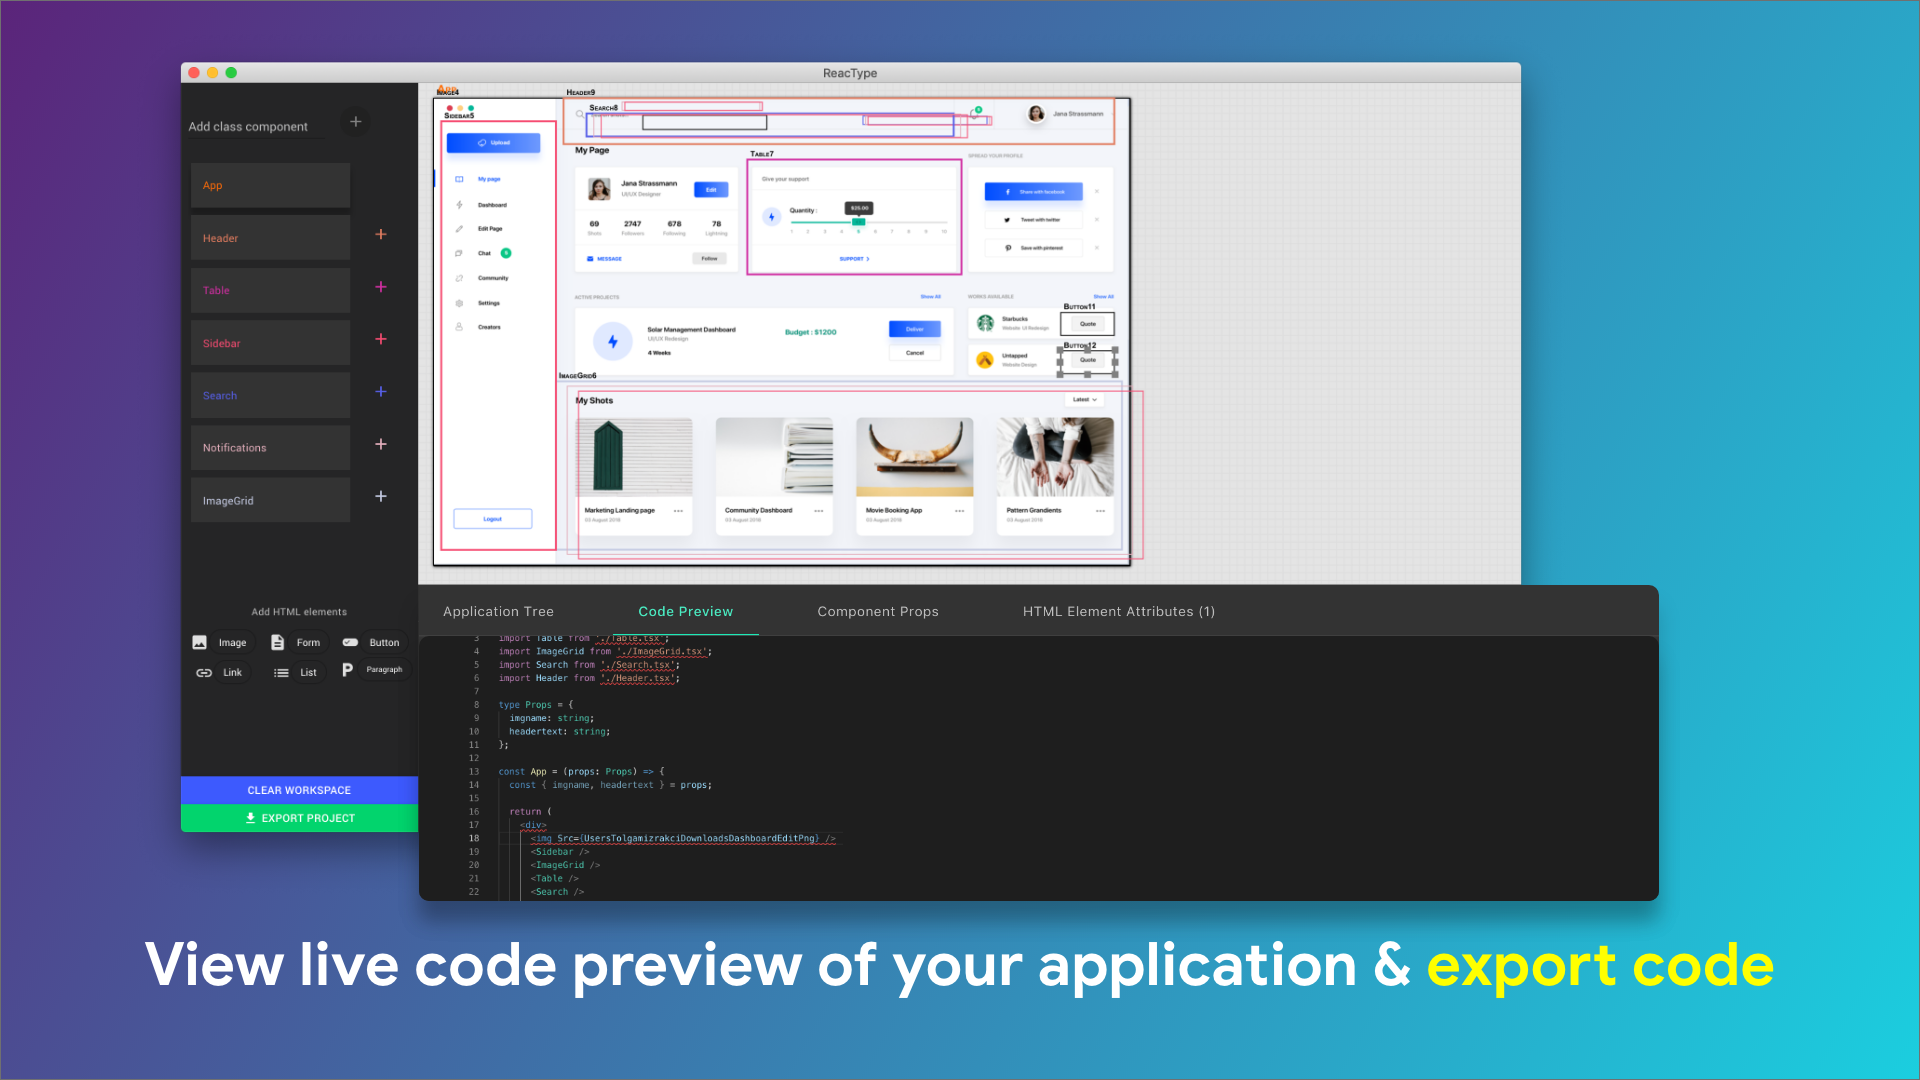Add Table component using its plus icon

[x=381, y=287]
